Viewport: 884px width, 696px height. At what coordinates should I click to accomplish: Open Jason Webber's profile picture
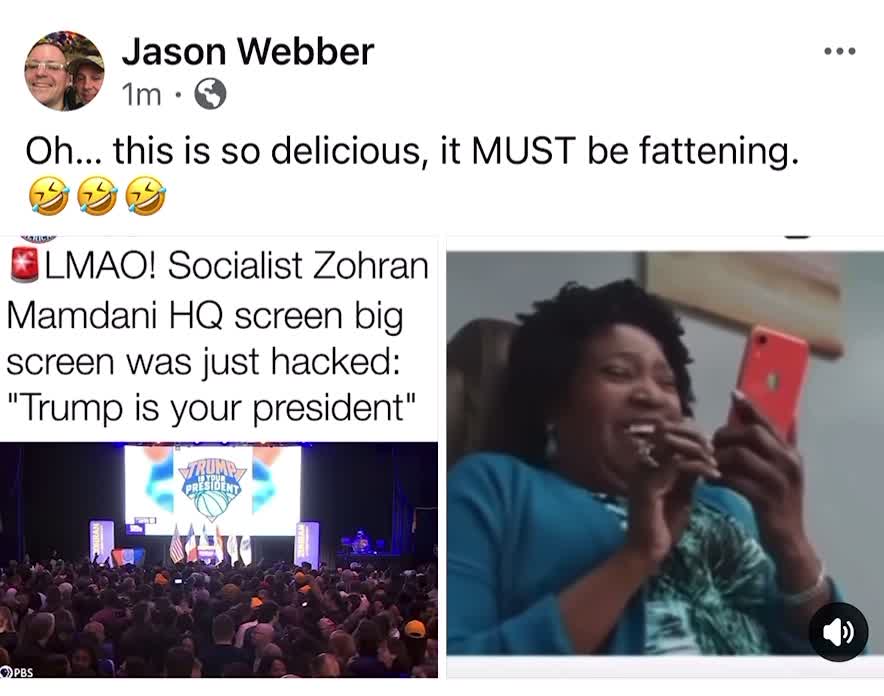[64, 70]
